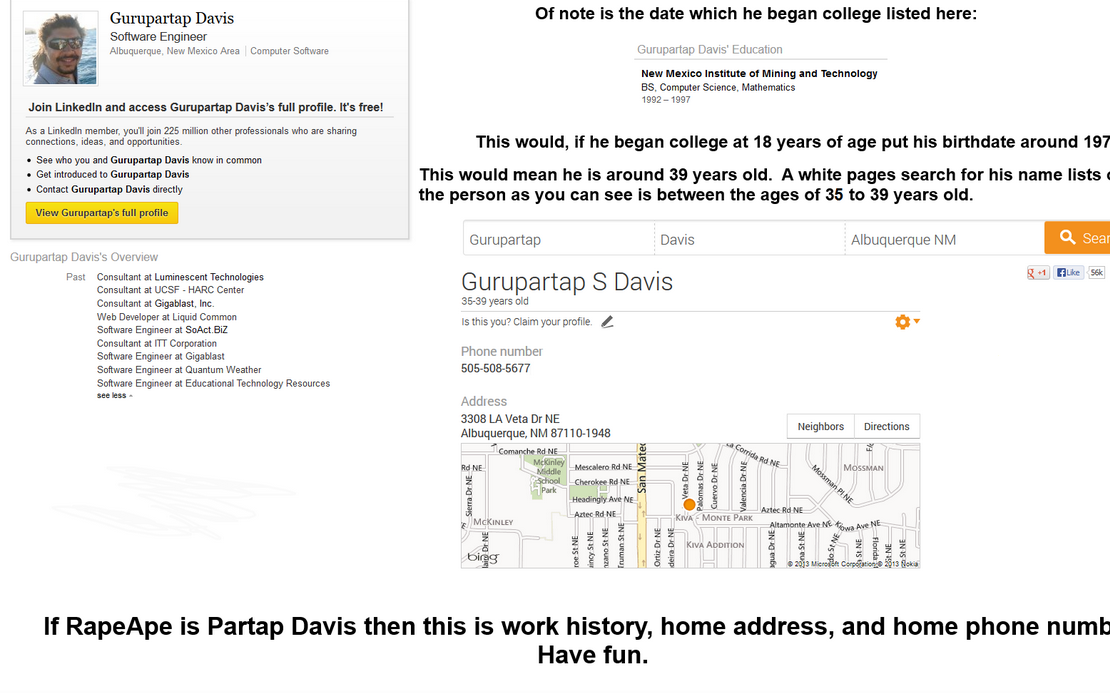
Task: Click the first name field 'Gurupartap'
Action: pos(559,239)
